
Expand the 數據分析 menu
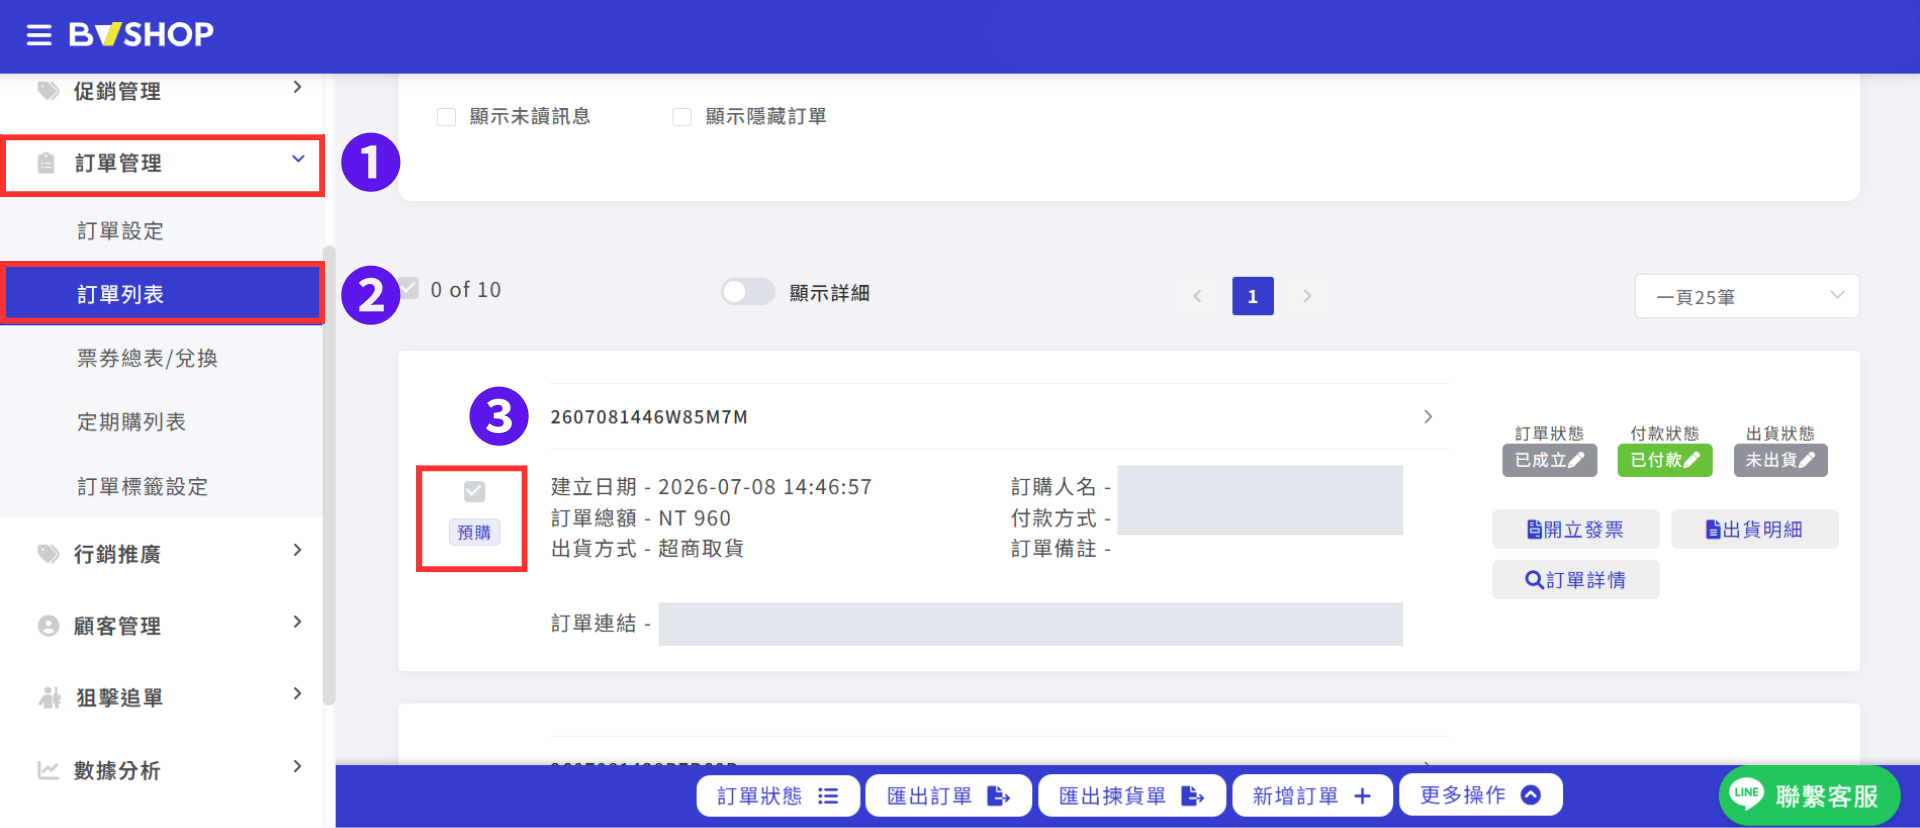(297, 766)
